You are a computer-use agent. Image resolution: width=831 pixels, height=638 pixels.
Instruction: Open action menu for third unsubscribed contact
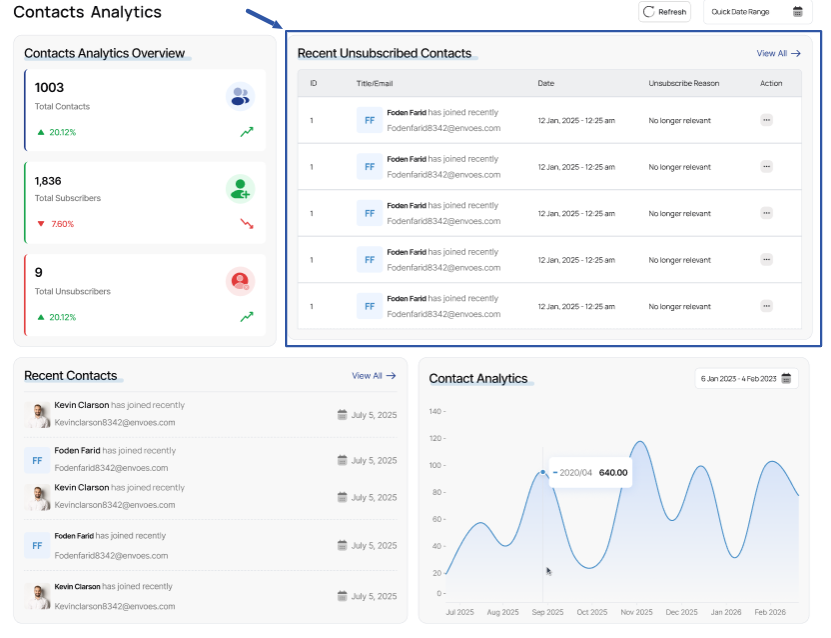click(766, 213)
